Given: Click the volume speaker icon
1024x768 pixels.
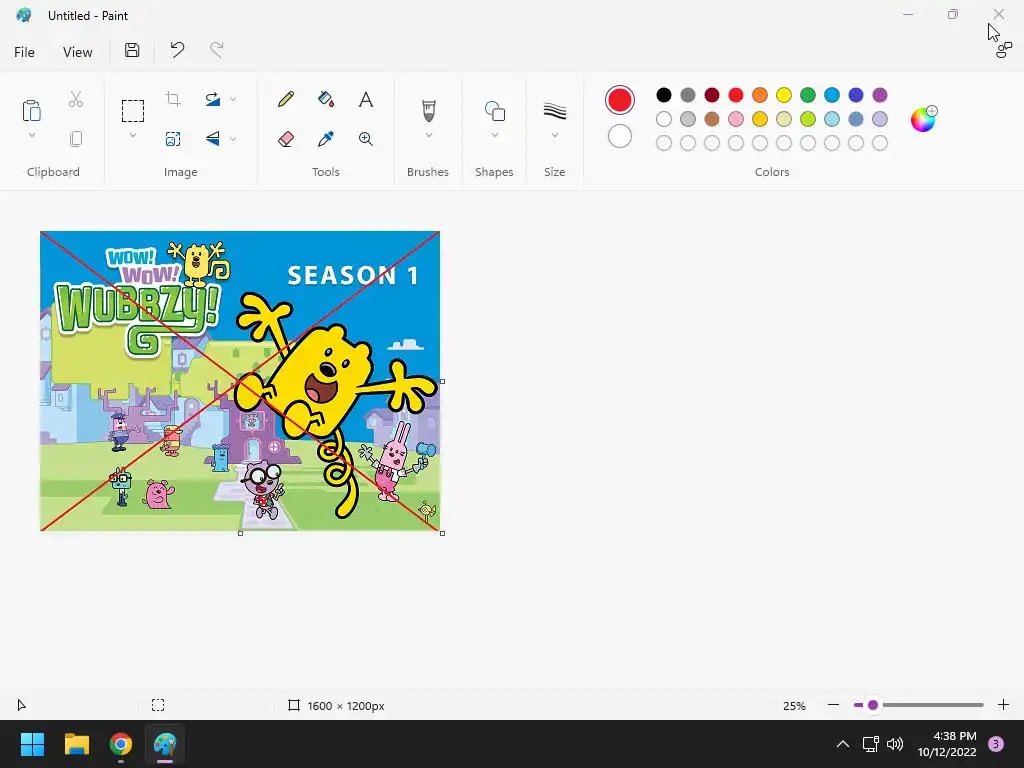Looking at the screenshot, I should 895,744.
